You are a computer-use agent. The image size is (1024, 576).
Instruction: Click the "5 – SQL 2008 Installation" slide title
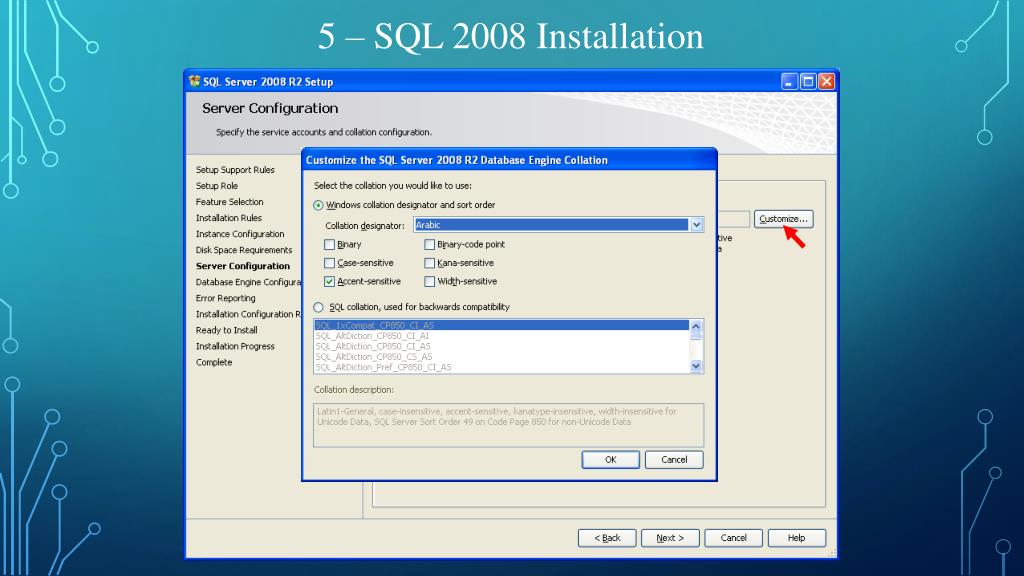point(511,36)
